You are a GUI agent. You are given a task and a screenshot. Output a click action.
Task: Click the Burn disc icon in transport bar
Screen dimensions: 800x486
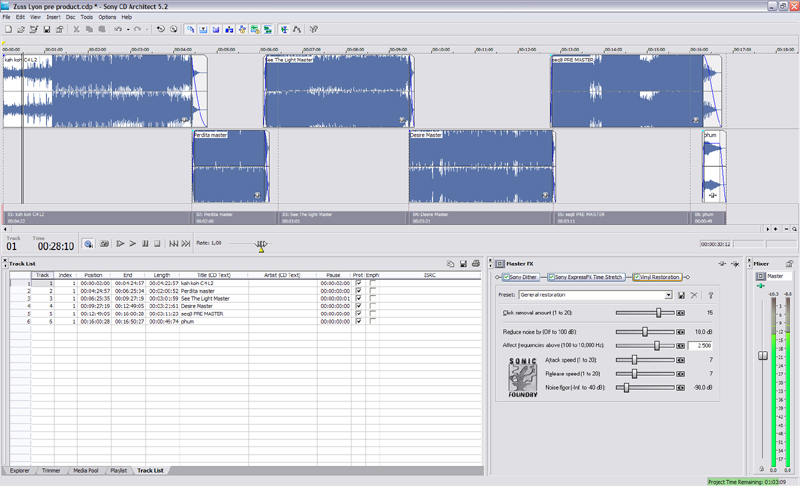(x=88, y=244)
